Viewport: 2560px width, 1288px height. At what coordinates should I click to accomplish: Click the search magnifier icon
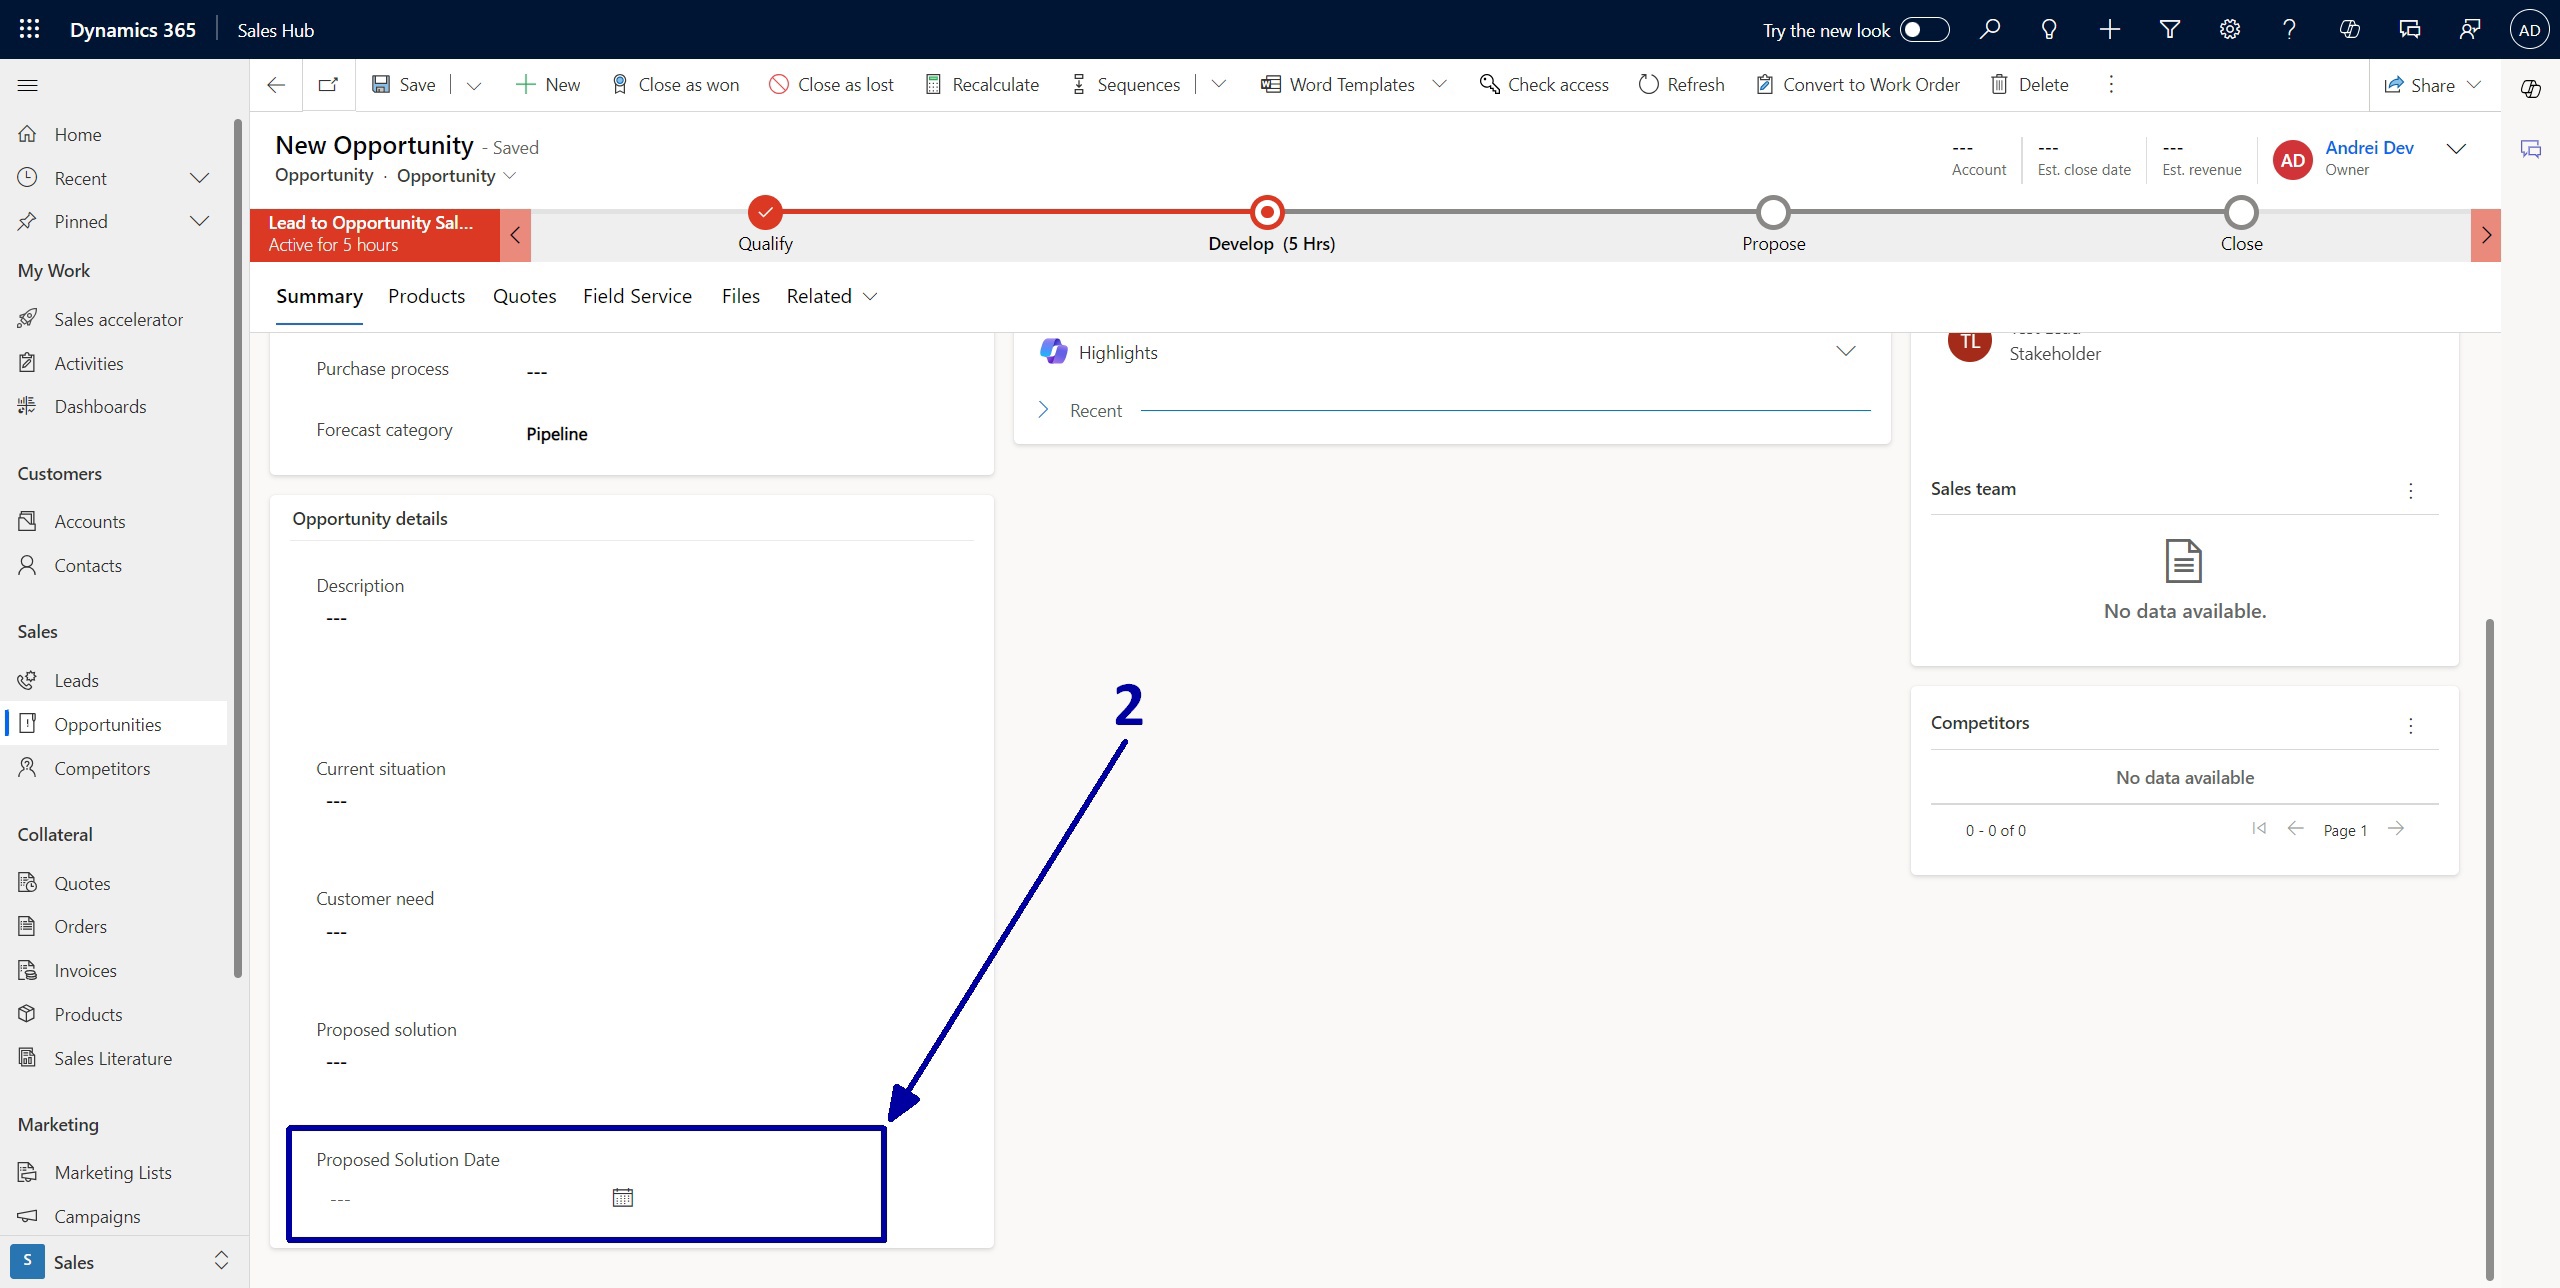[1990, 29]
